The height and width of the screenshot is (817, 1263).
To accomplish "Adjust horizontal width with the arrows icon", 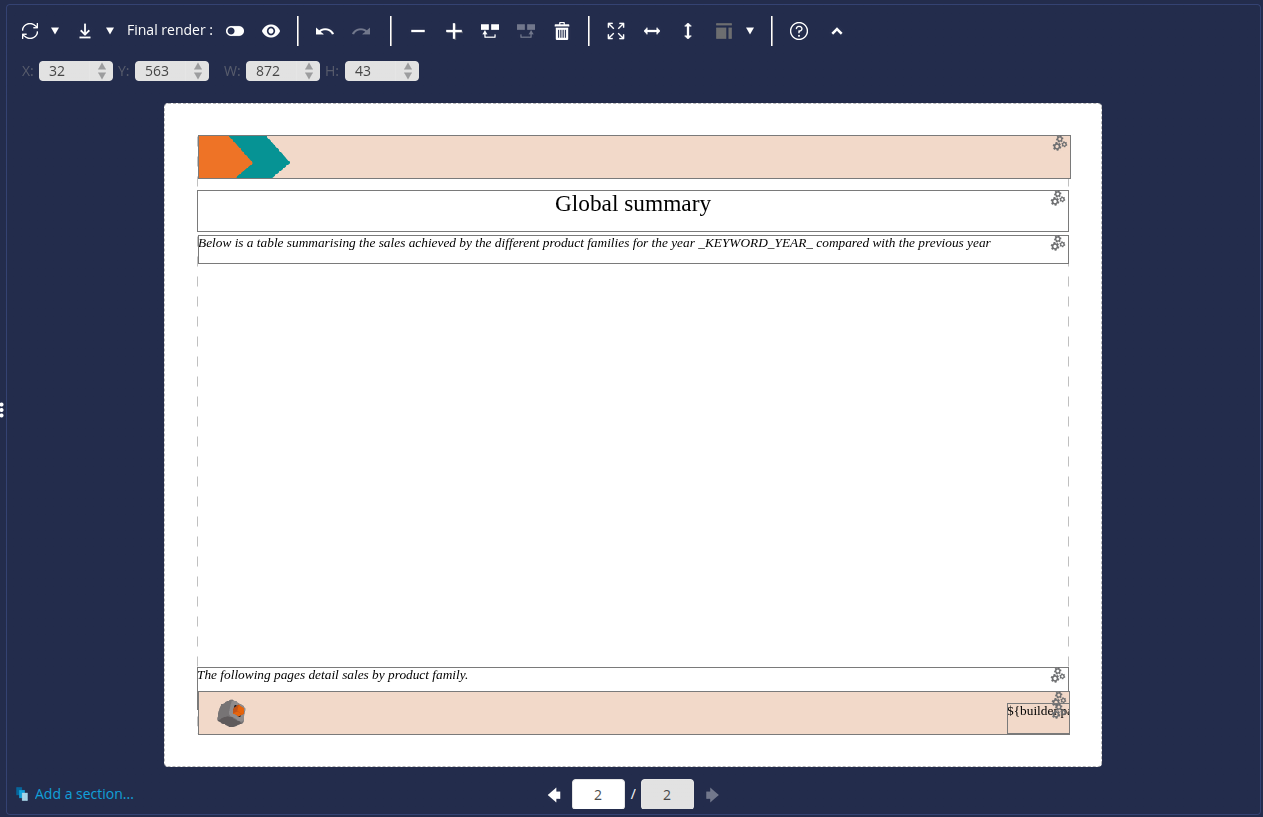I will (652, 31).
